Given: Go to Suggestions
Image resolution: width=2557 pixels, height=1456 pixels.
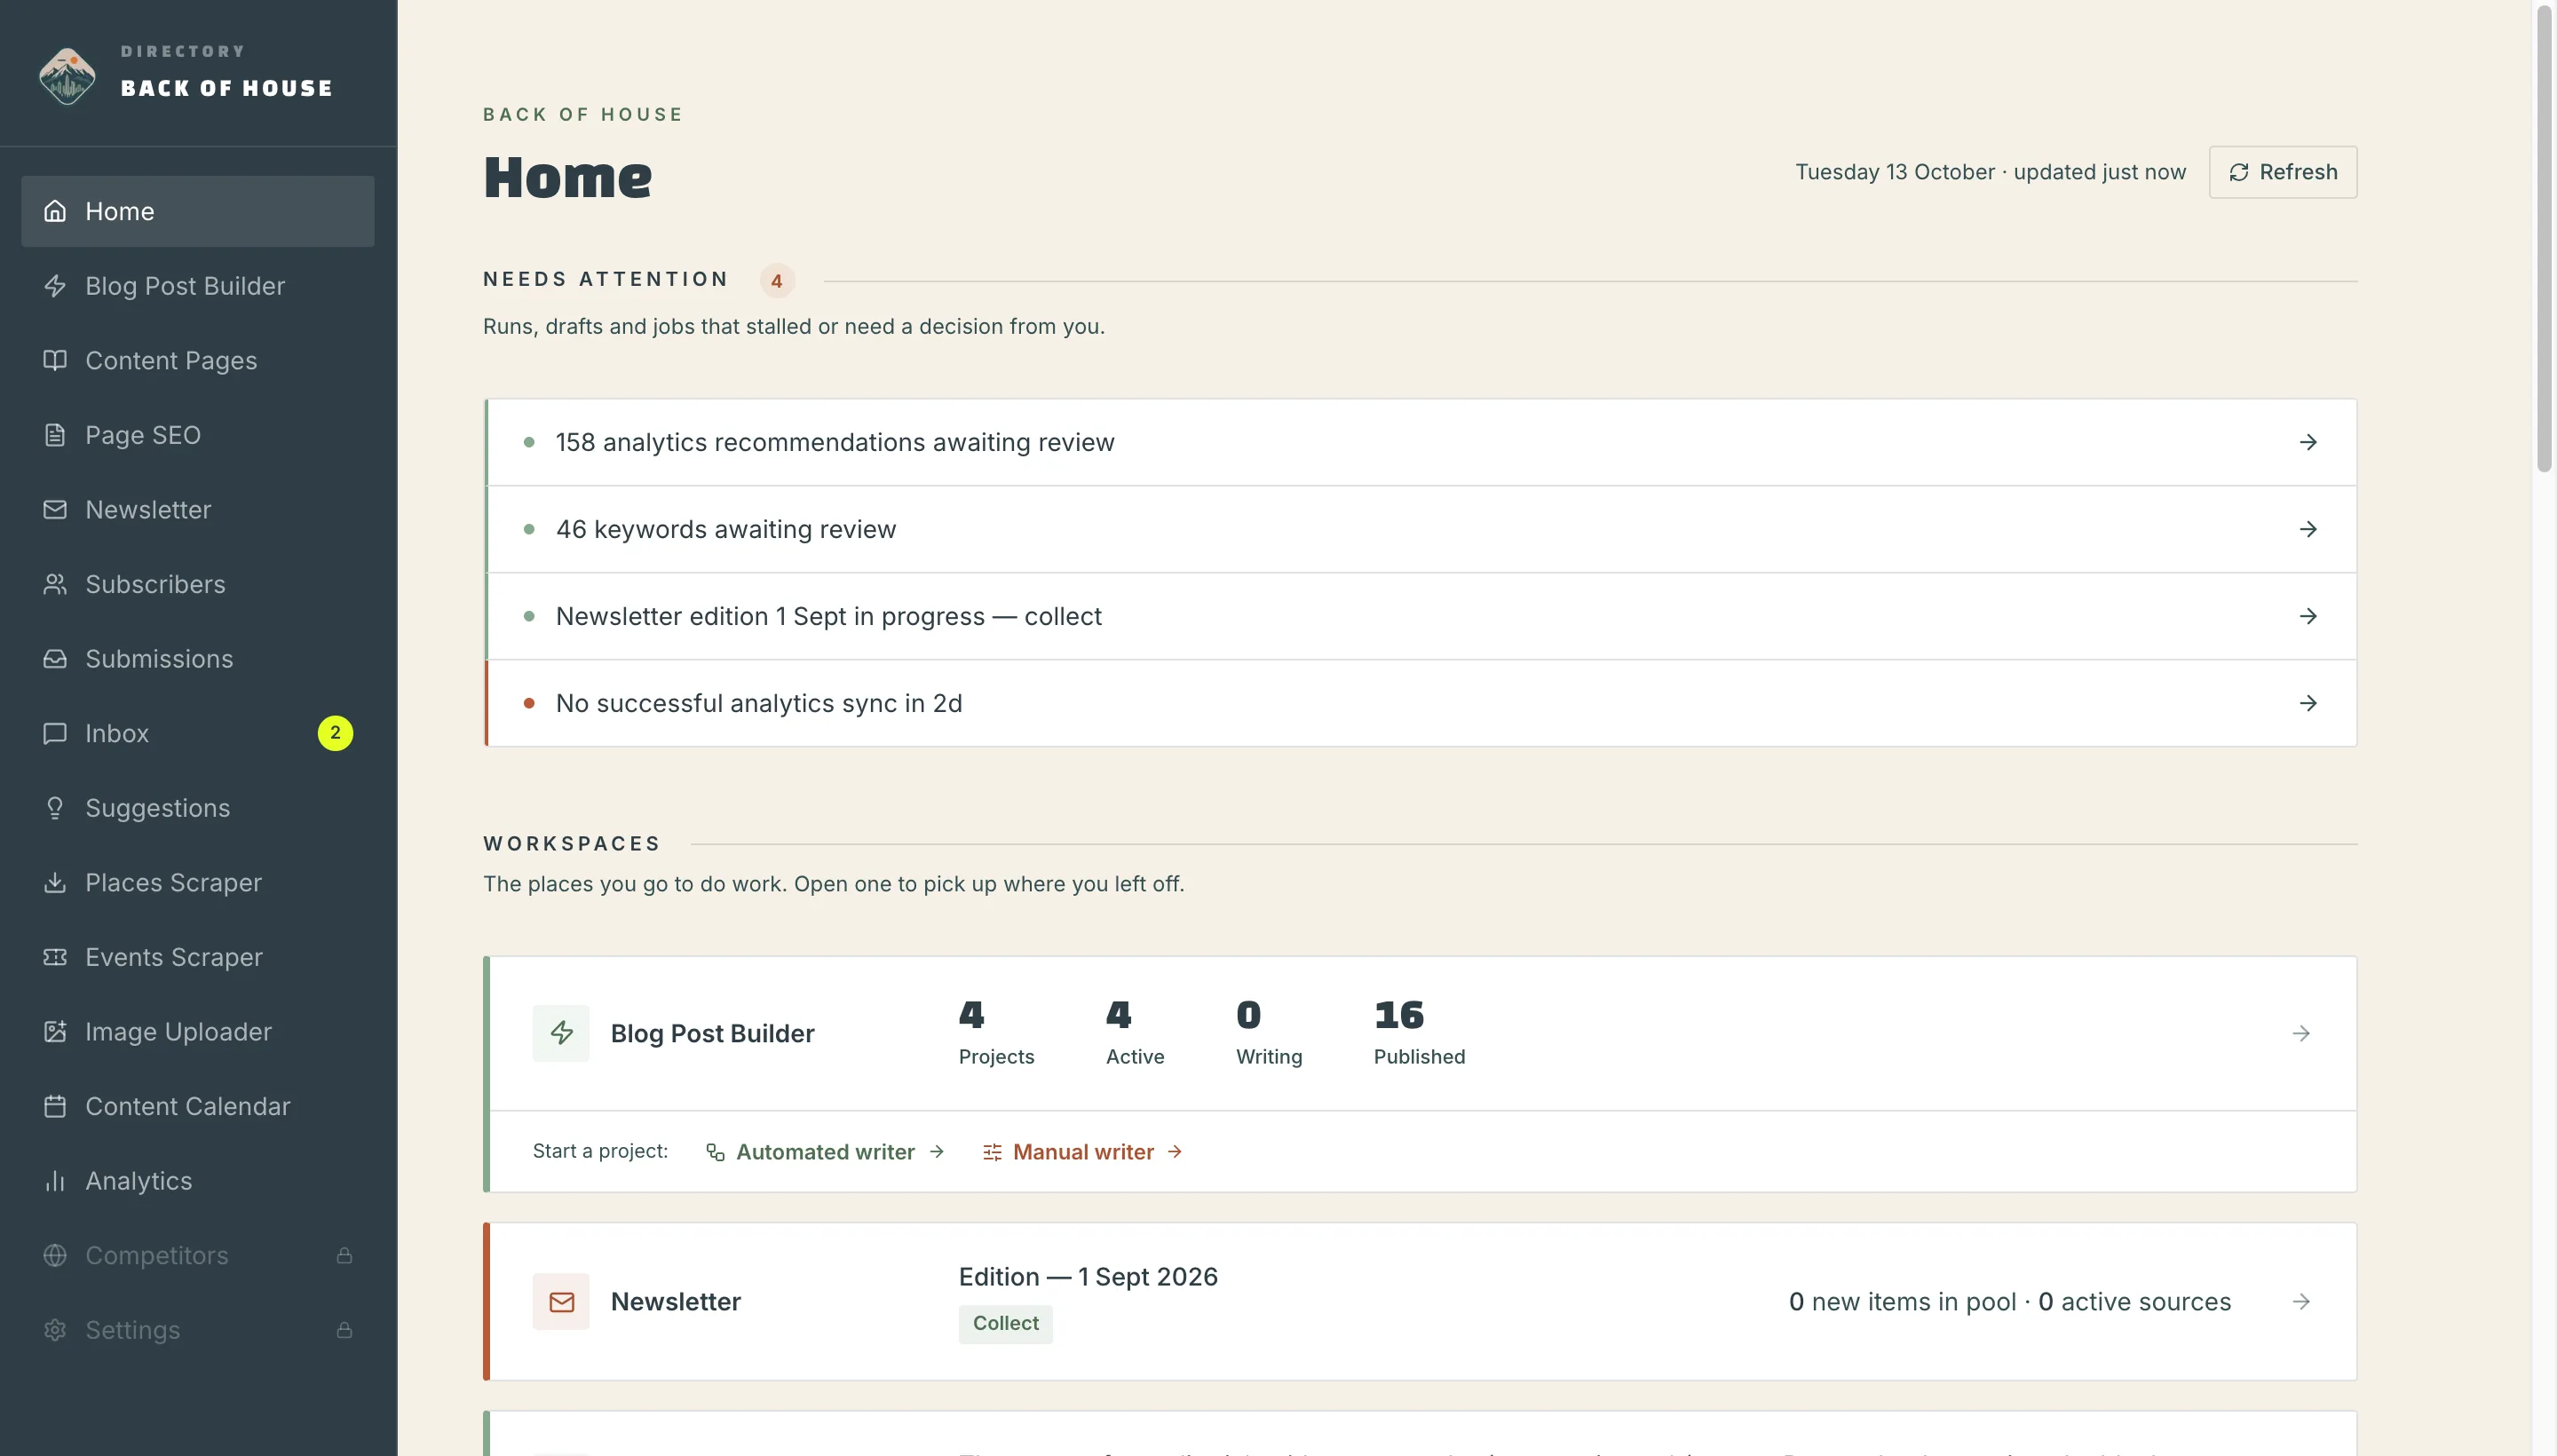Looking at the screenshot, I should [198, 808].
